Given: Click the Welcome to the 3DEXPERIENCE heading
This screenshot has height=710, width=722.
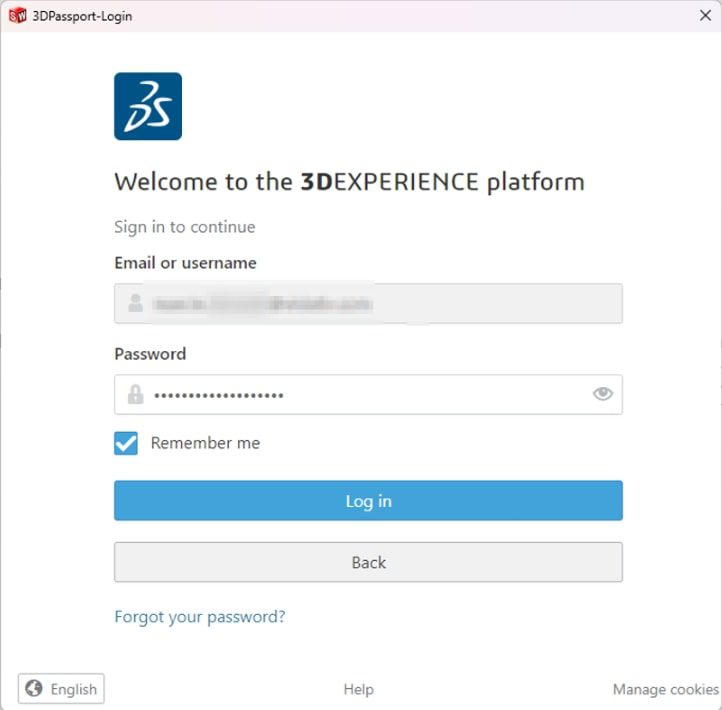Looking at the screenshot, I should tap(349, 182).
